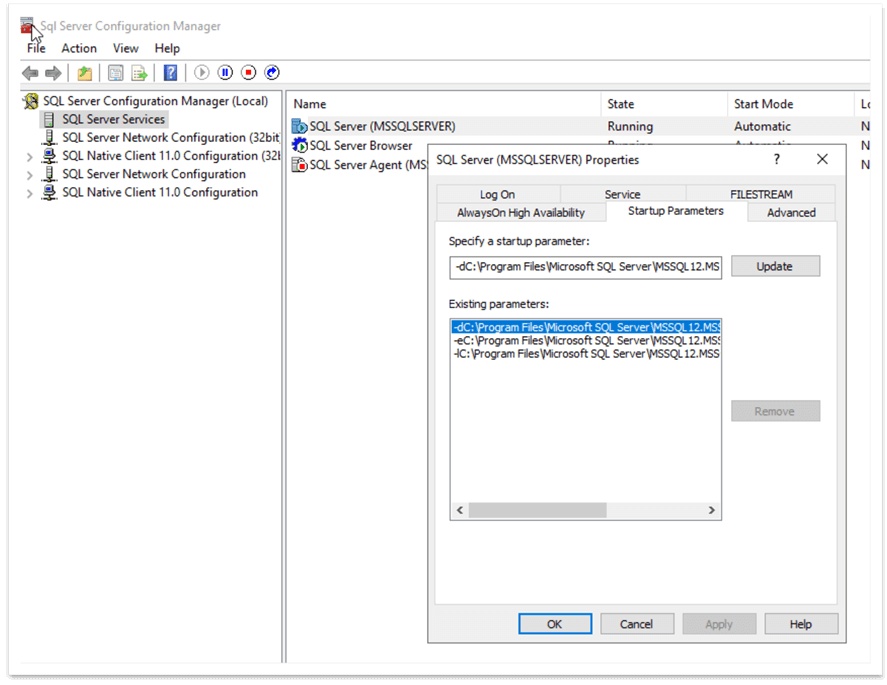Image resolution: width=887 pixels, height=685 pixels.
Task: Click the OK button in the Properties dialog
Action: (x=555, y=623)
